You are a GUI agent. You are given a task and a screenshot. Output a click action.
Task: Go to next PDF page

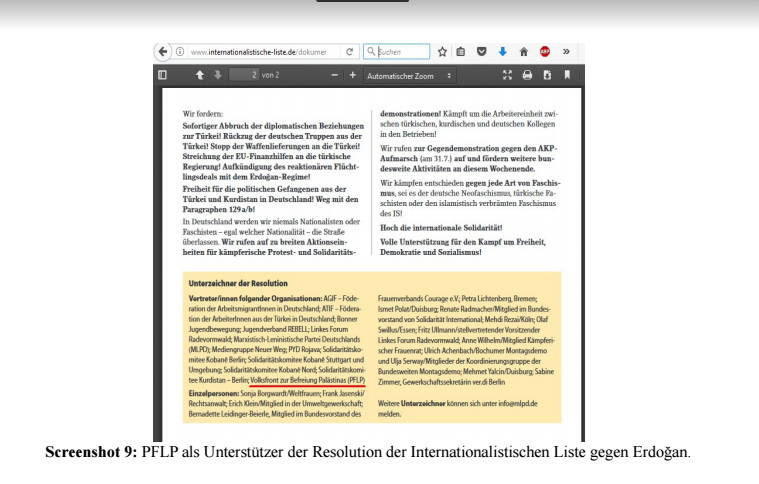click(x=217, y=75)
